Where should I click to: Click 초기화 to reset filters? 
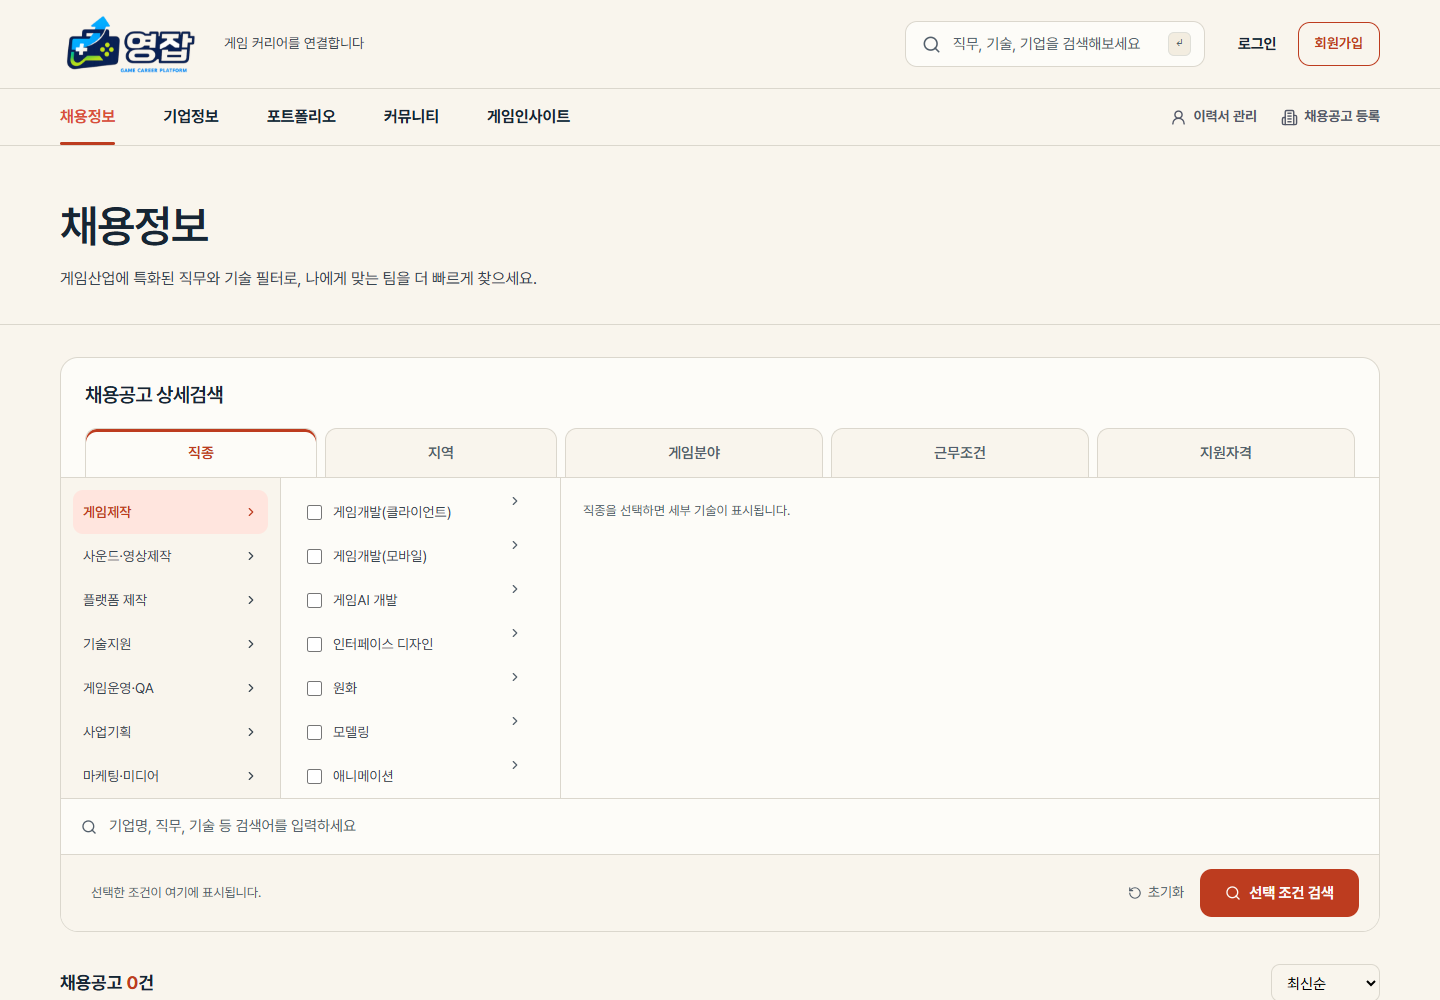[1156, 893]
